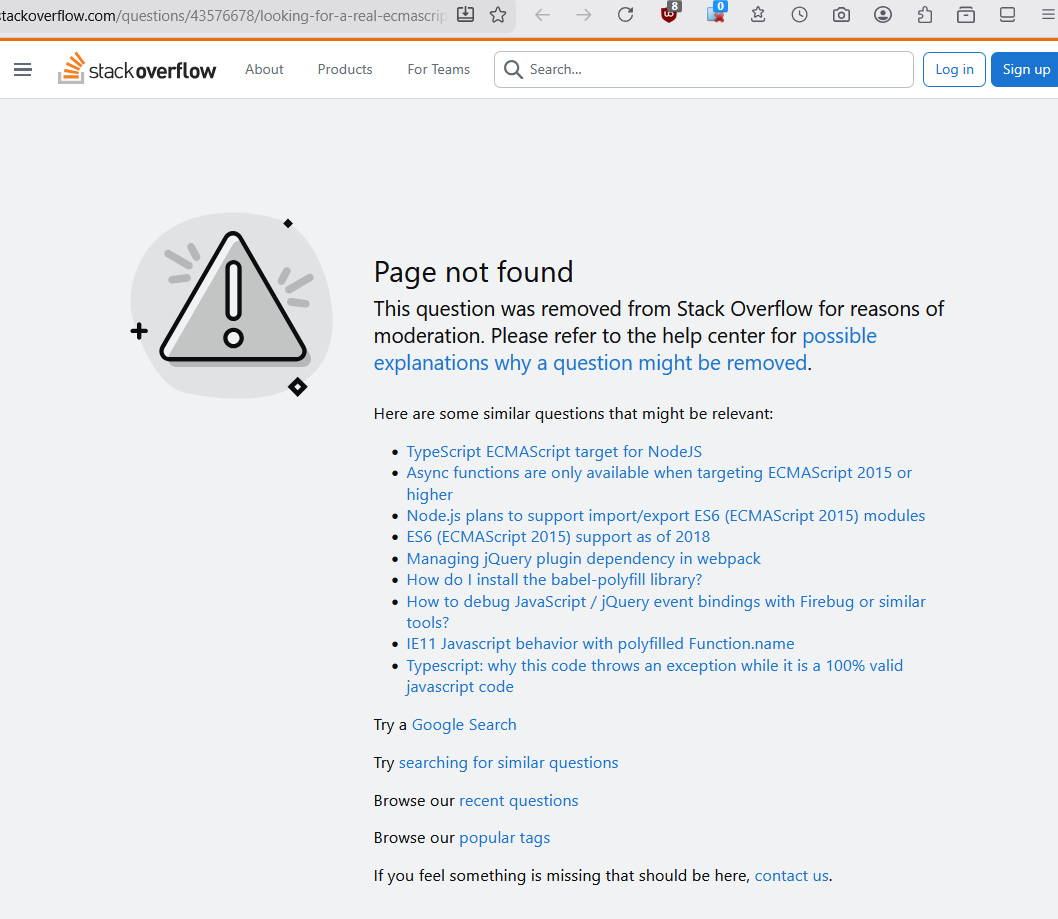Bookmark this page with the star icon
The image size is (1058, 919).
pyautogui.click(x=498, y=15)
